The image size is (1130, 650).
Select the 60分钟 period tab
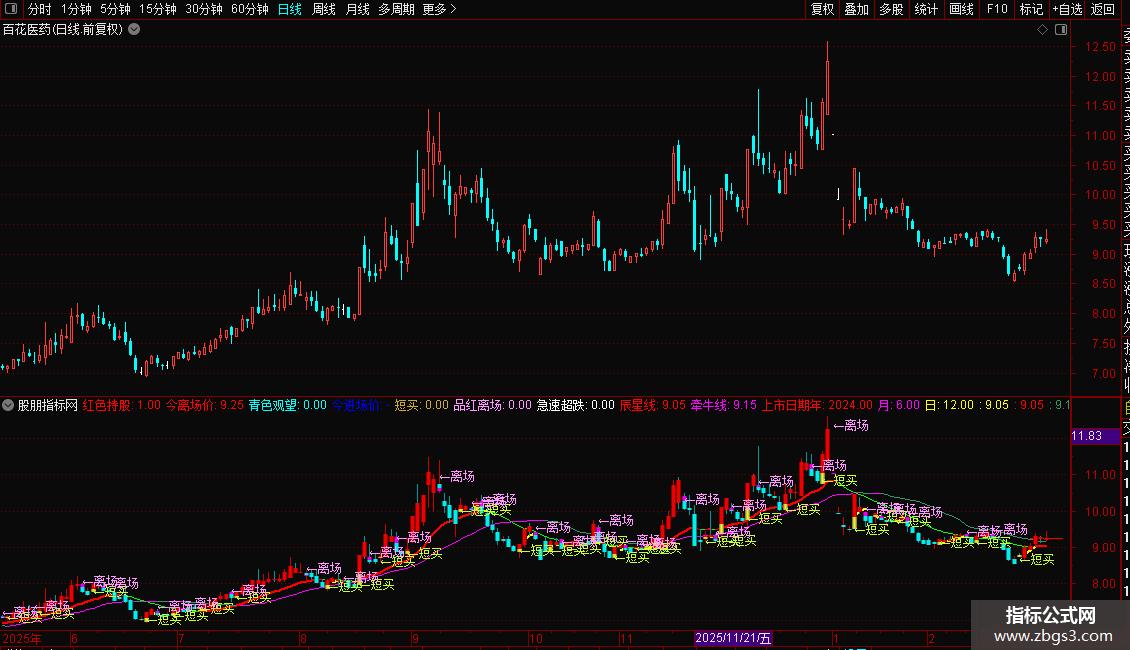click(x=250, y=9)
